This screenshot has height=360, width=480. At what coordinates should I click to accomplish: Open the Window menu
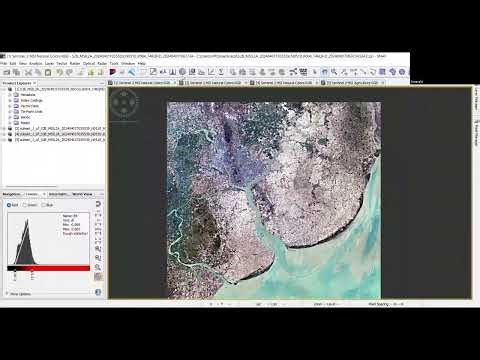128,63
